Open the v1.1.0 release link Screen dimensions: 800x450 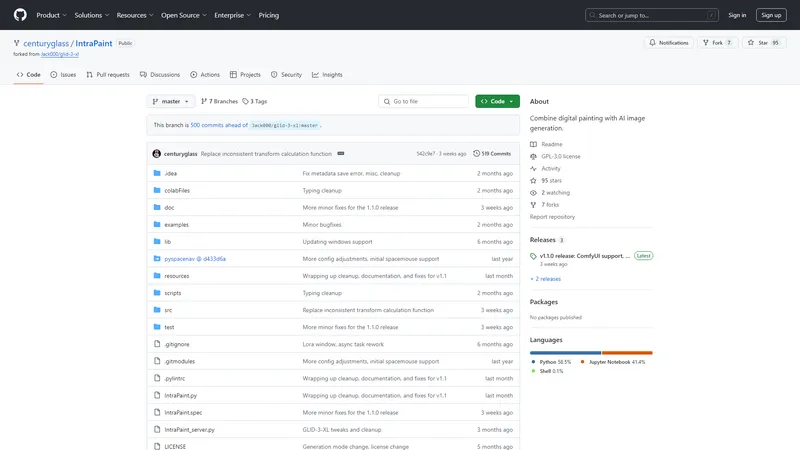tap(585, 256)
